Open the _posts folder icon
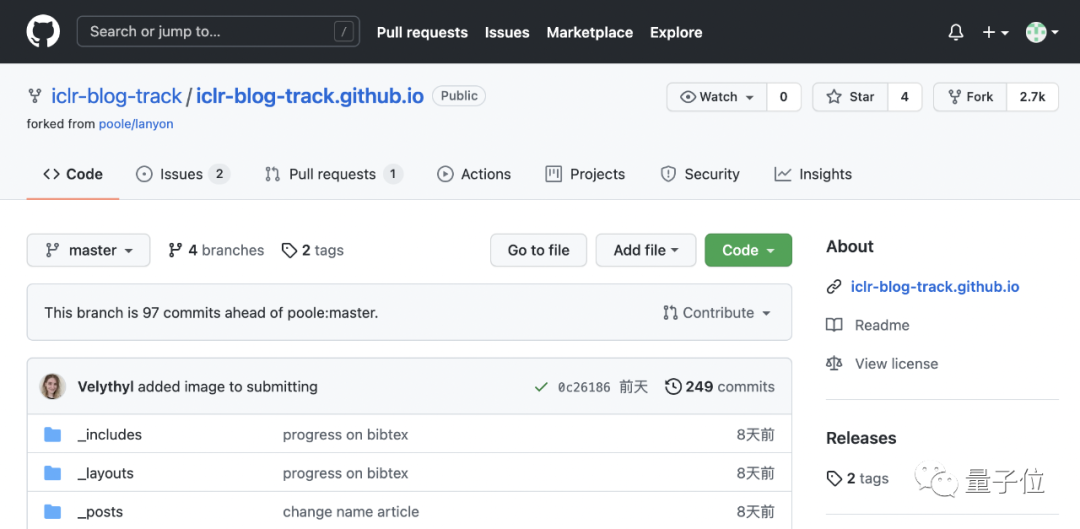The height and width of the screenshot is (529, 1080). (x=52, y=512)
